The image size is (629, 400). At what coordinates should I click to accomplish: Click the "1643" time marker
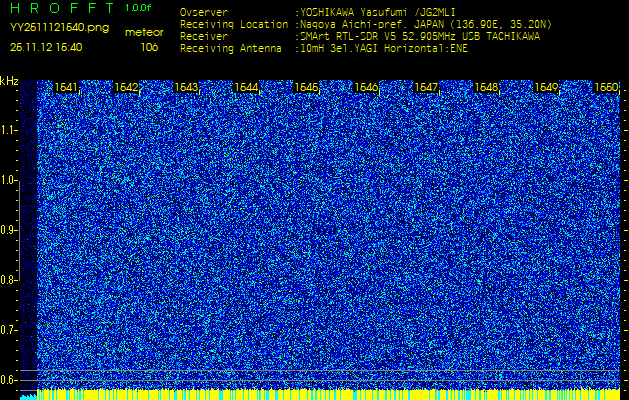[x=186, y=87]
